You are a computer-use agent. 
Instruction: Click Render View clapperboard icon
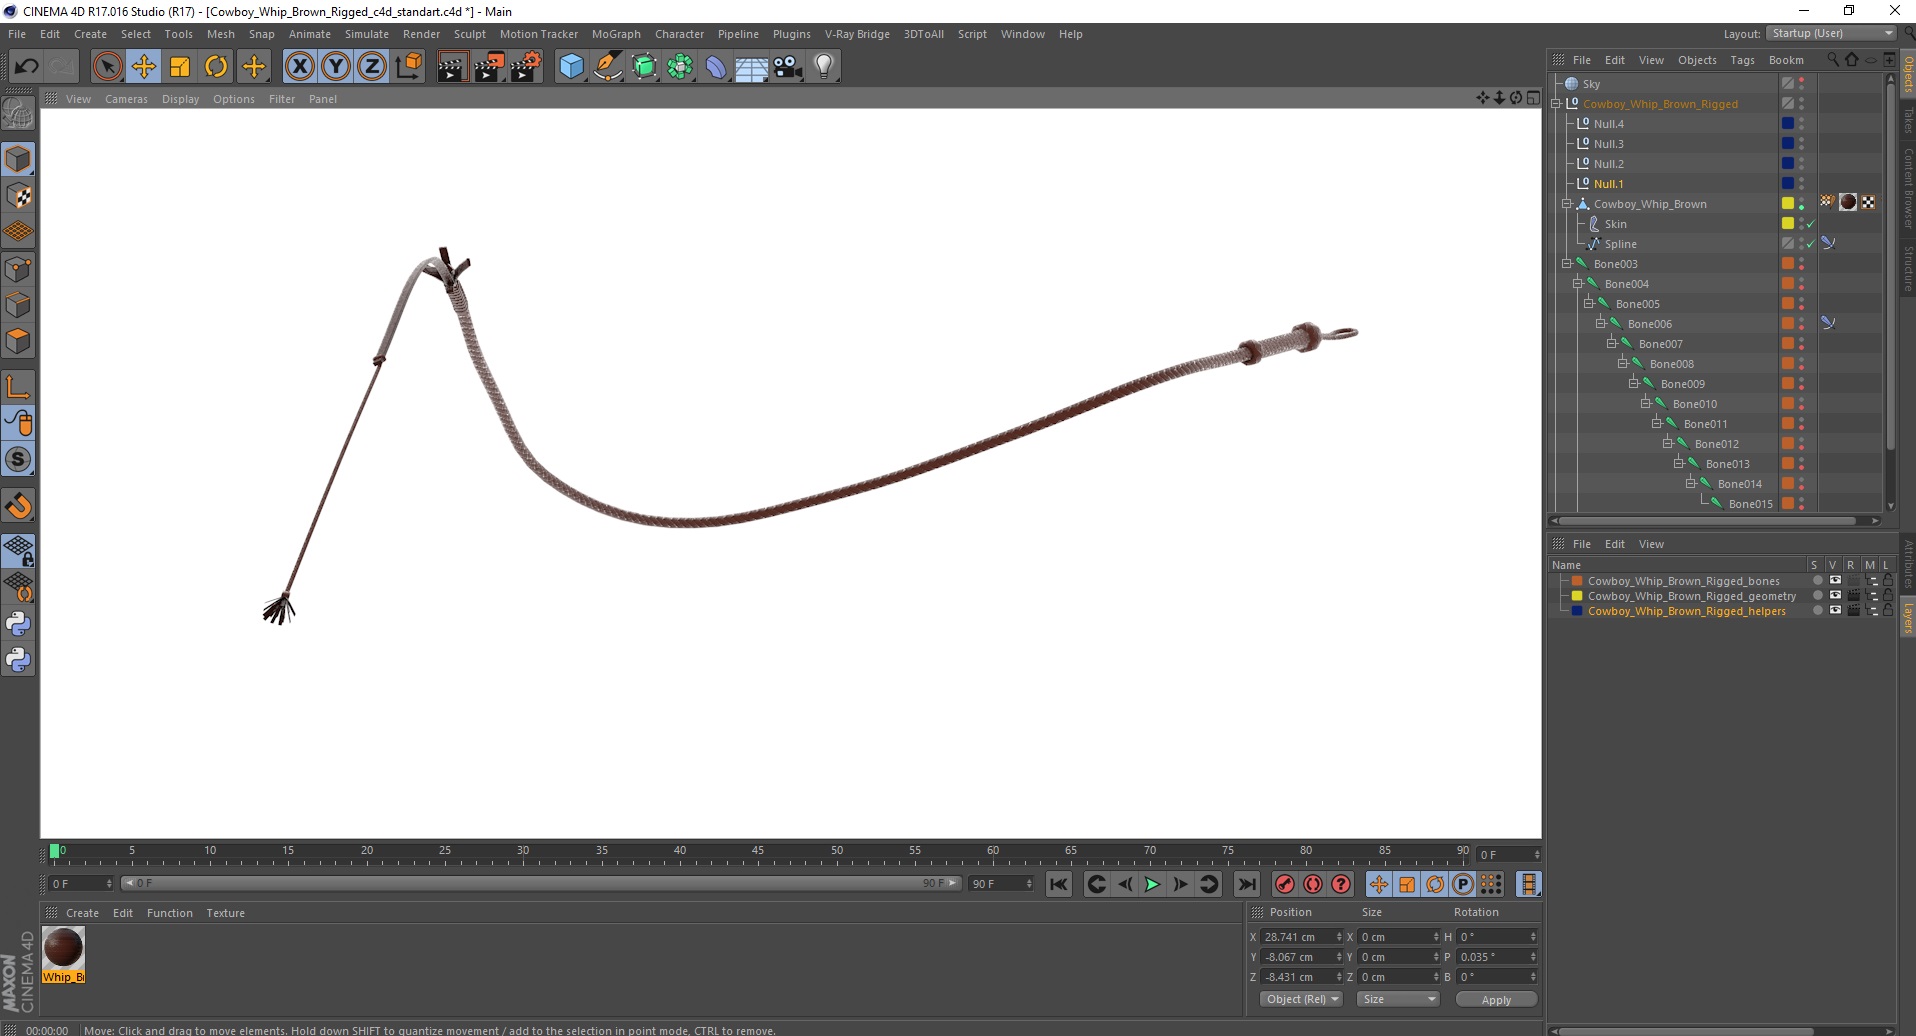[452, 67]
